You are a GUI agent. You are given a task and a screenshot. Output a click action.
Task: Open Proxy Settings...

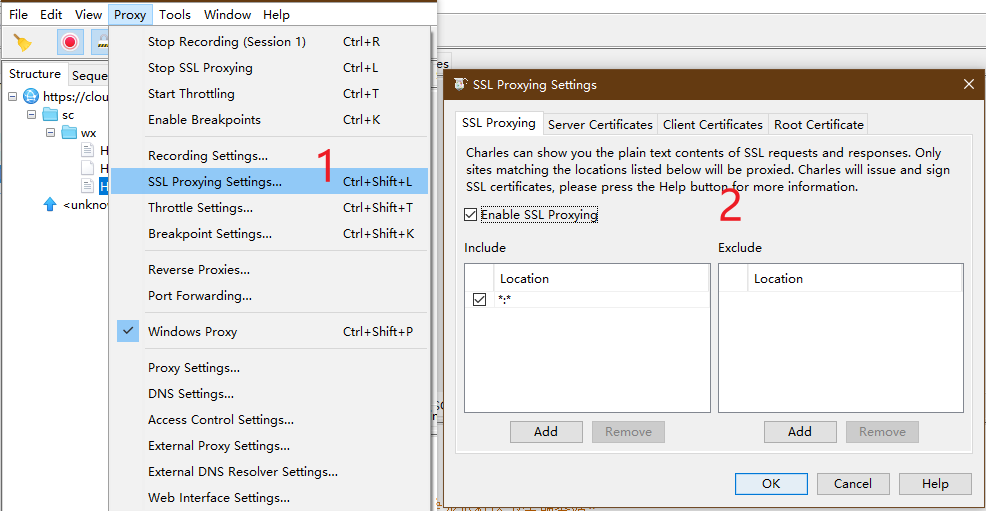[270, 368]
